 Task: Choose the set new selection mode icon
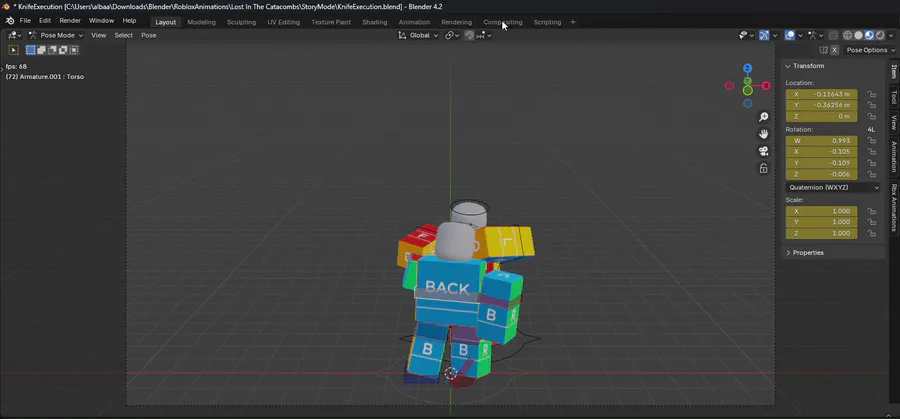pyautogui.click(x=30, y=50)
